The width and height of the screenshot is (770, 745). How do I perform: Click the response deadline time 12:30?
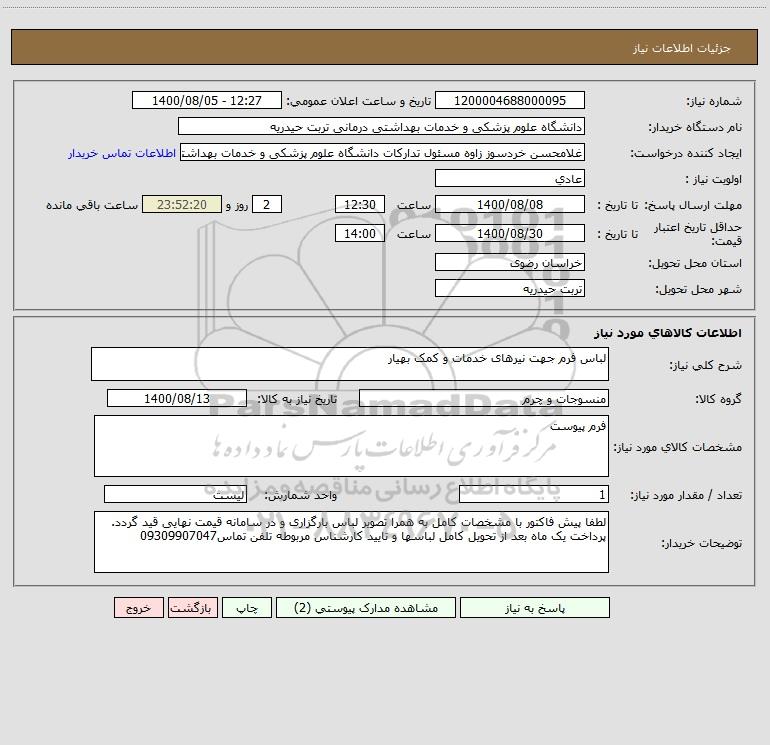coord(359,204)
